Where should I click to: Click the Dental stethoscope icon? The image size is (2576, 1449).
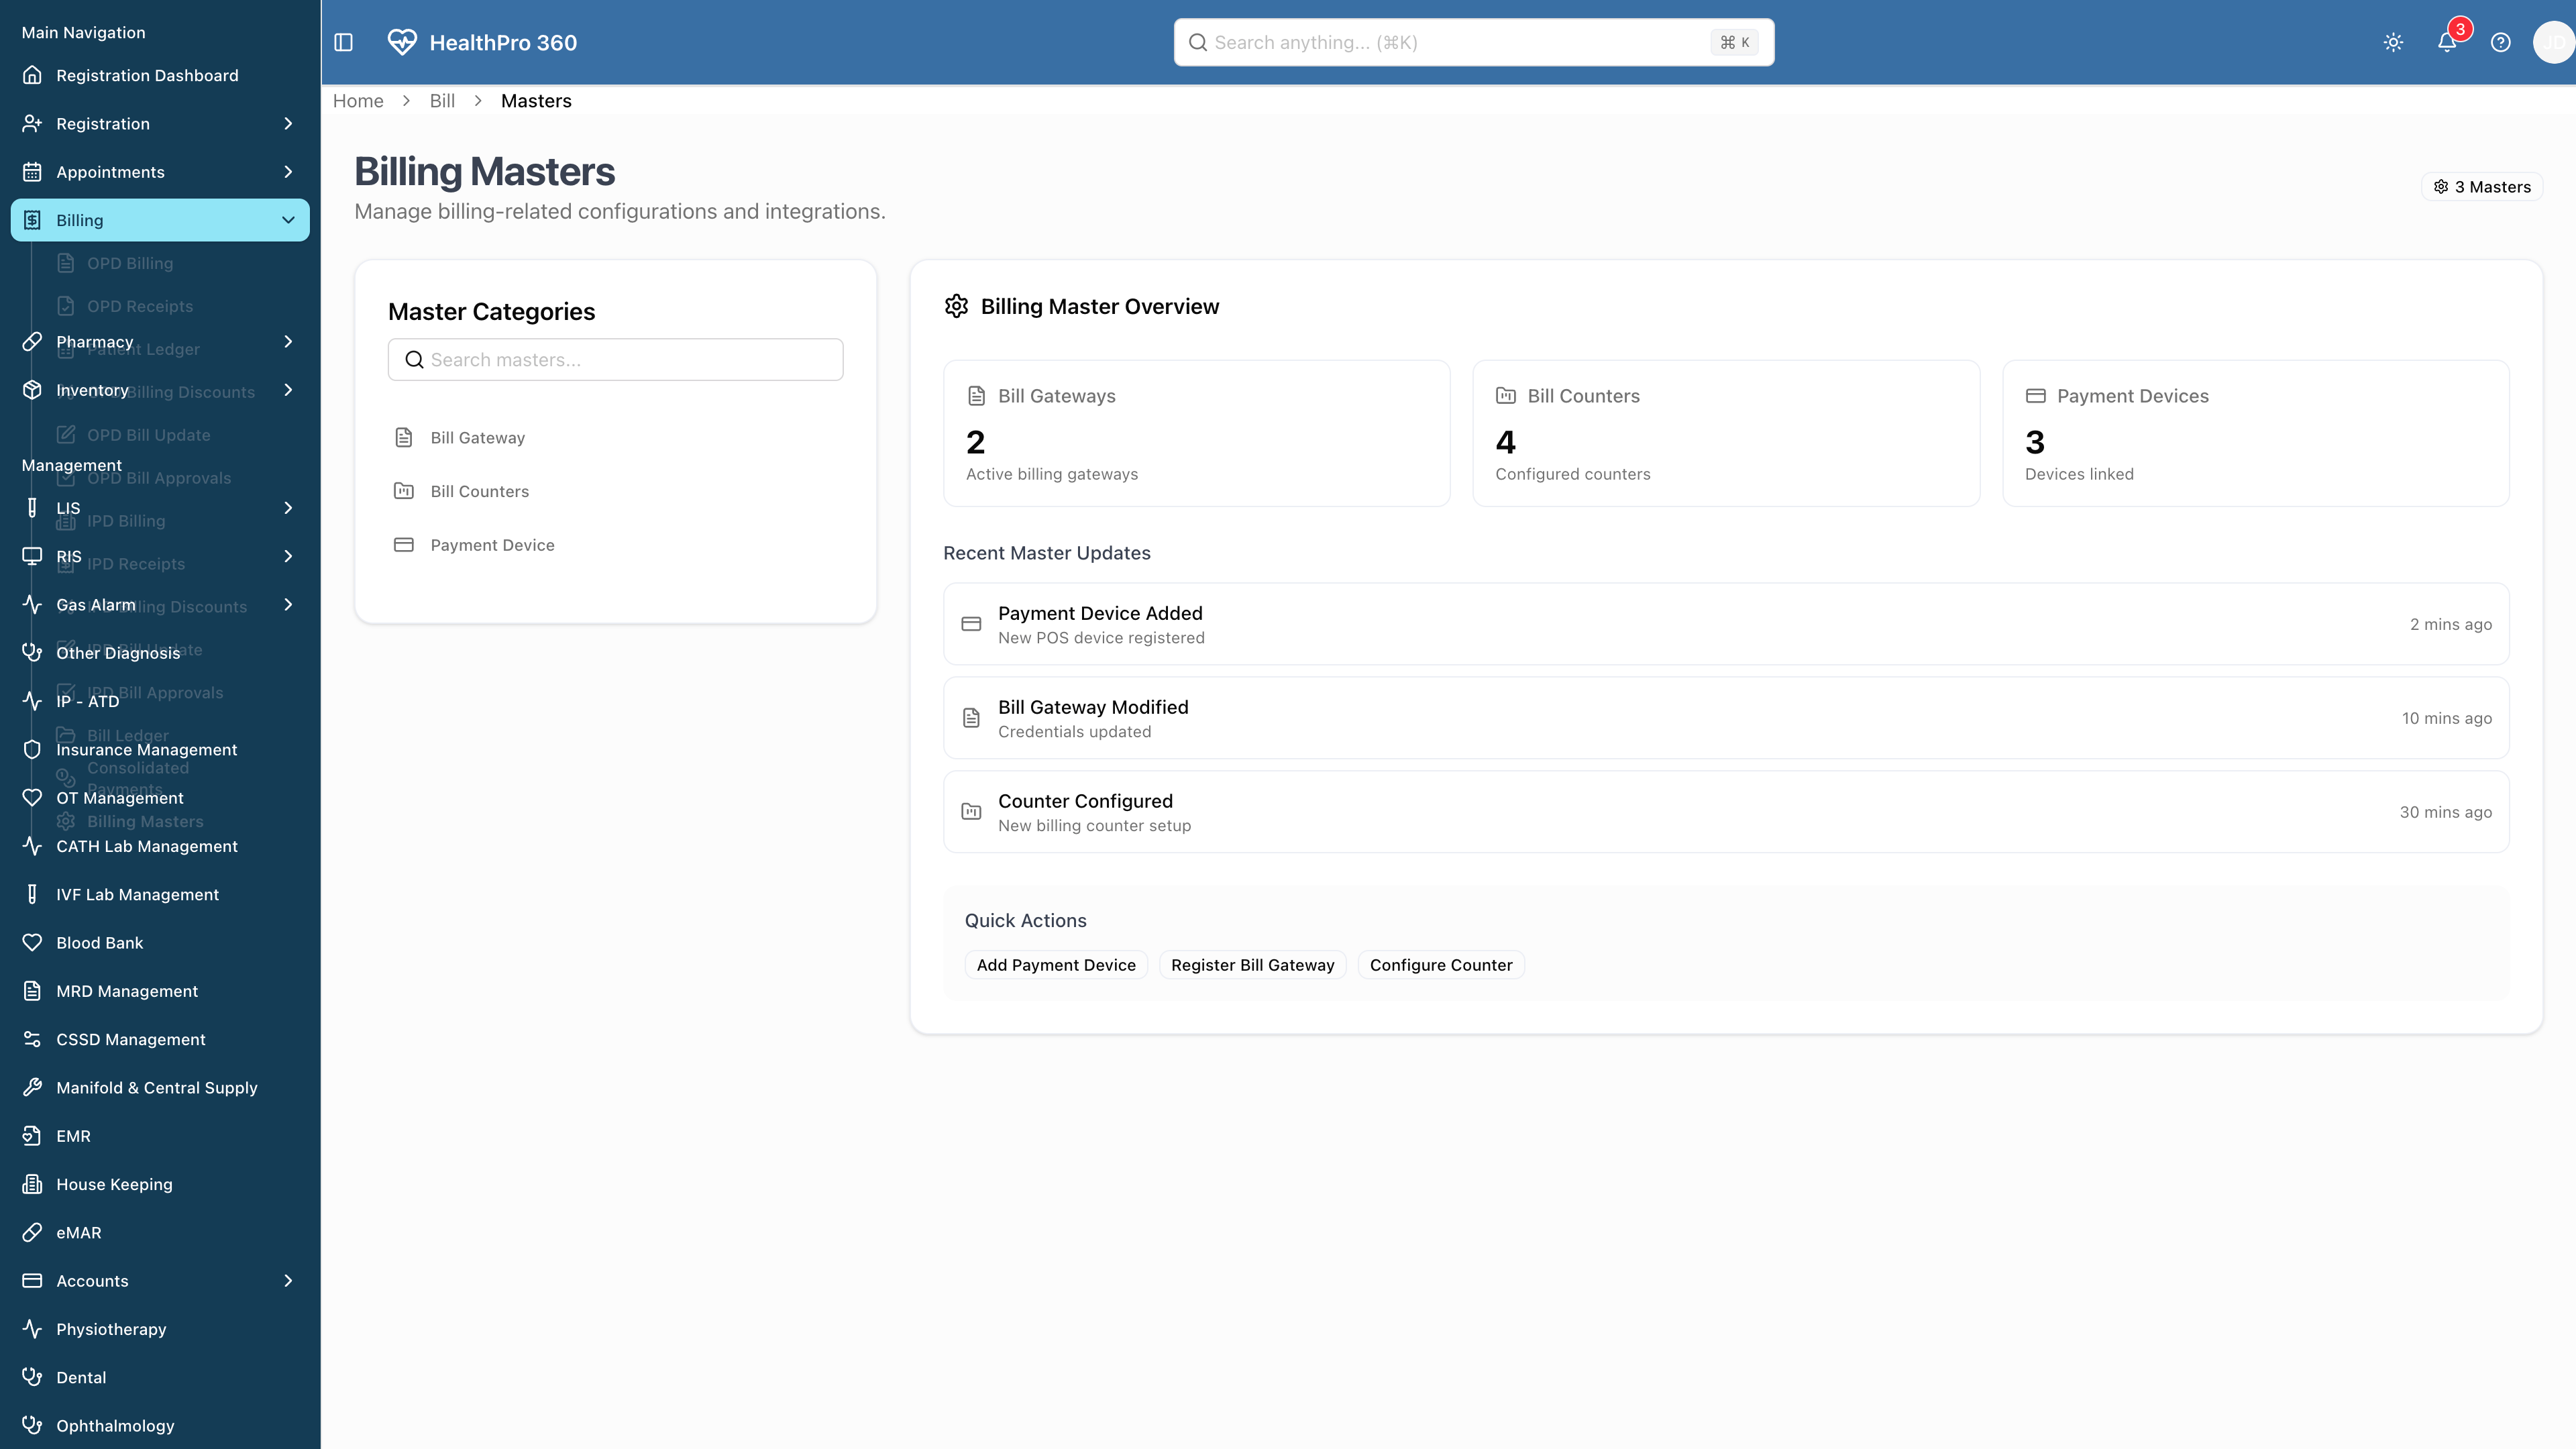(32, 1377)
